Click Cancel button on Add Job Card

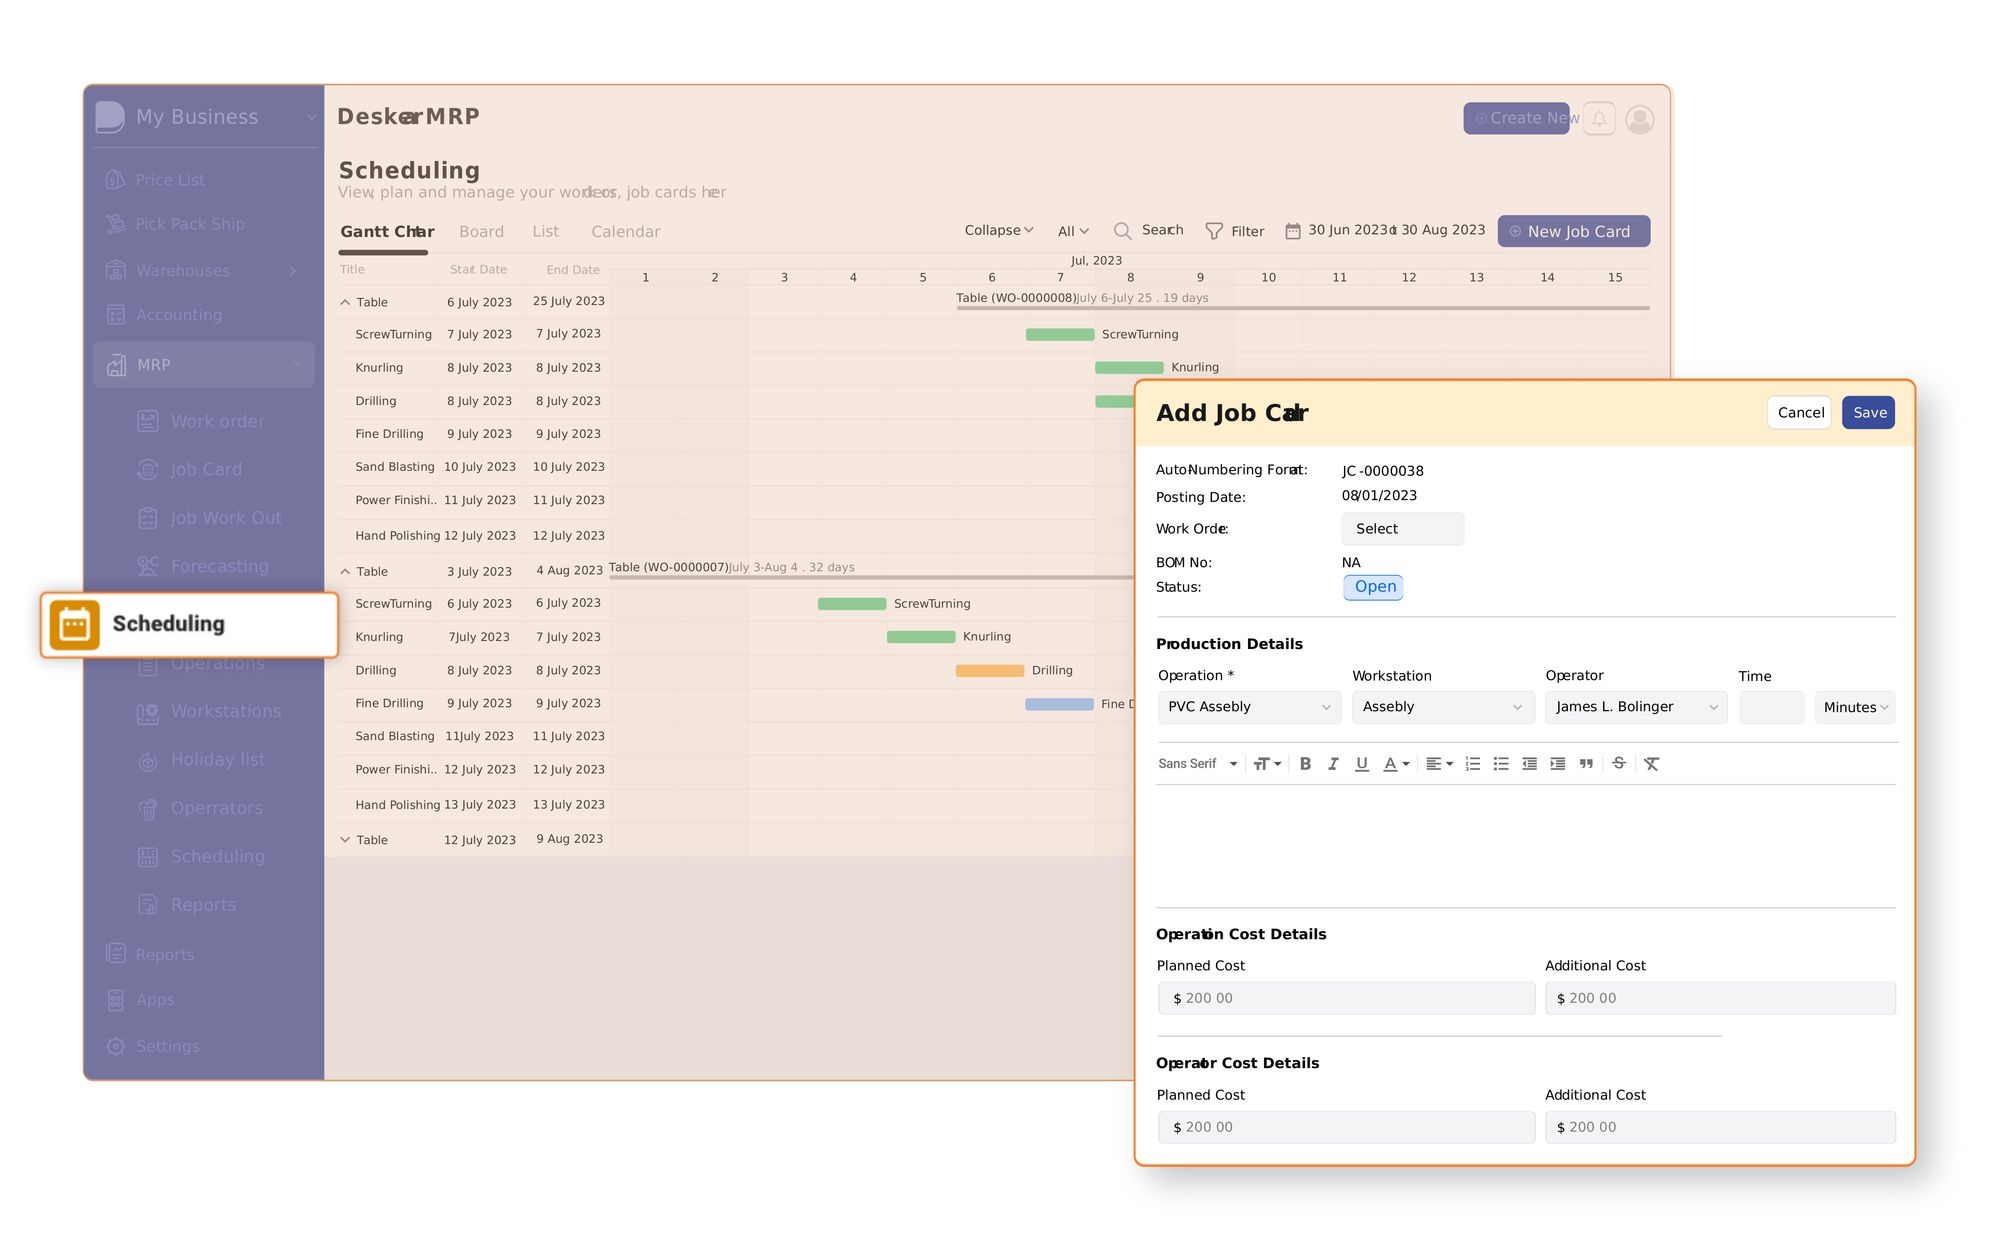click(1801, 413)
